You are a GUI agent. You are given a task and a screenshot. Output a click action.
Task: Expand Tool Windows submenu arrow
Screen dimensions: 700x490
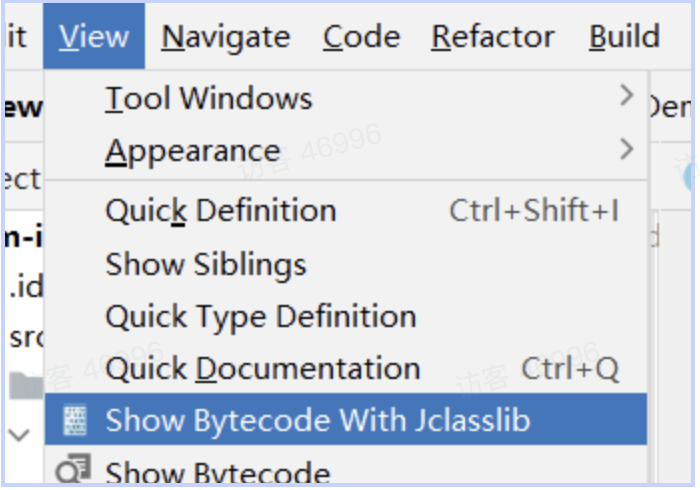click(x=627, y=96)
